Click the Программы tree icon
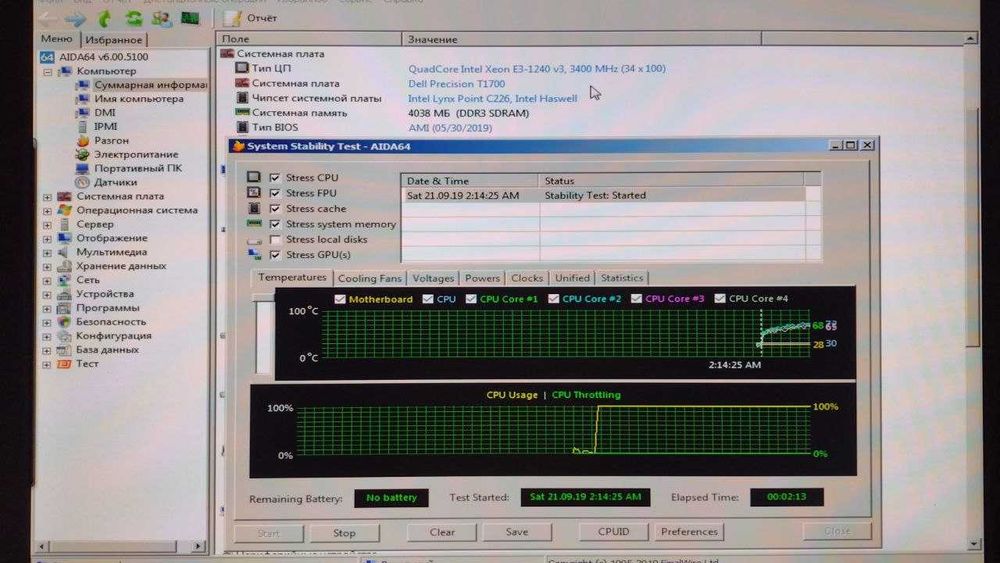Image resolution: width=1000 pixels, height=563 pixels. [x=64, y=308]
